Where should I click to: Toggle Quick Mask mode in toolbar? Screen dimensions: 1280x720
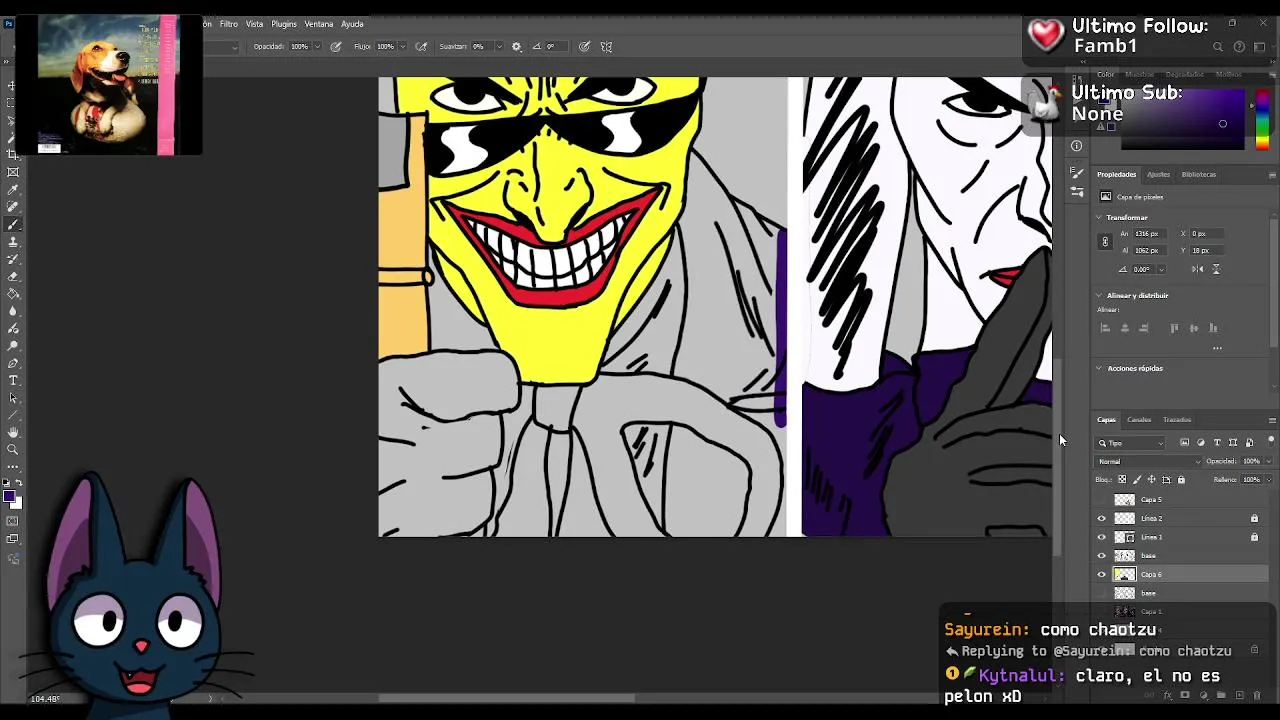point(13,521)
